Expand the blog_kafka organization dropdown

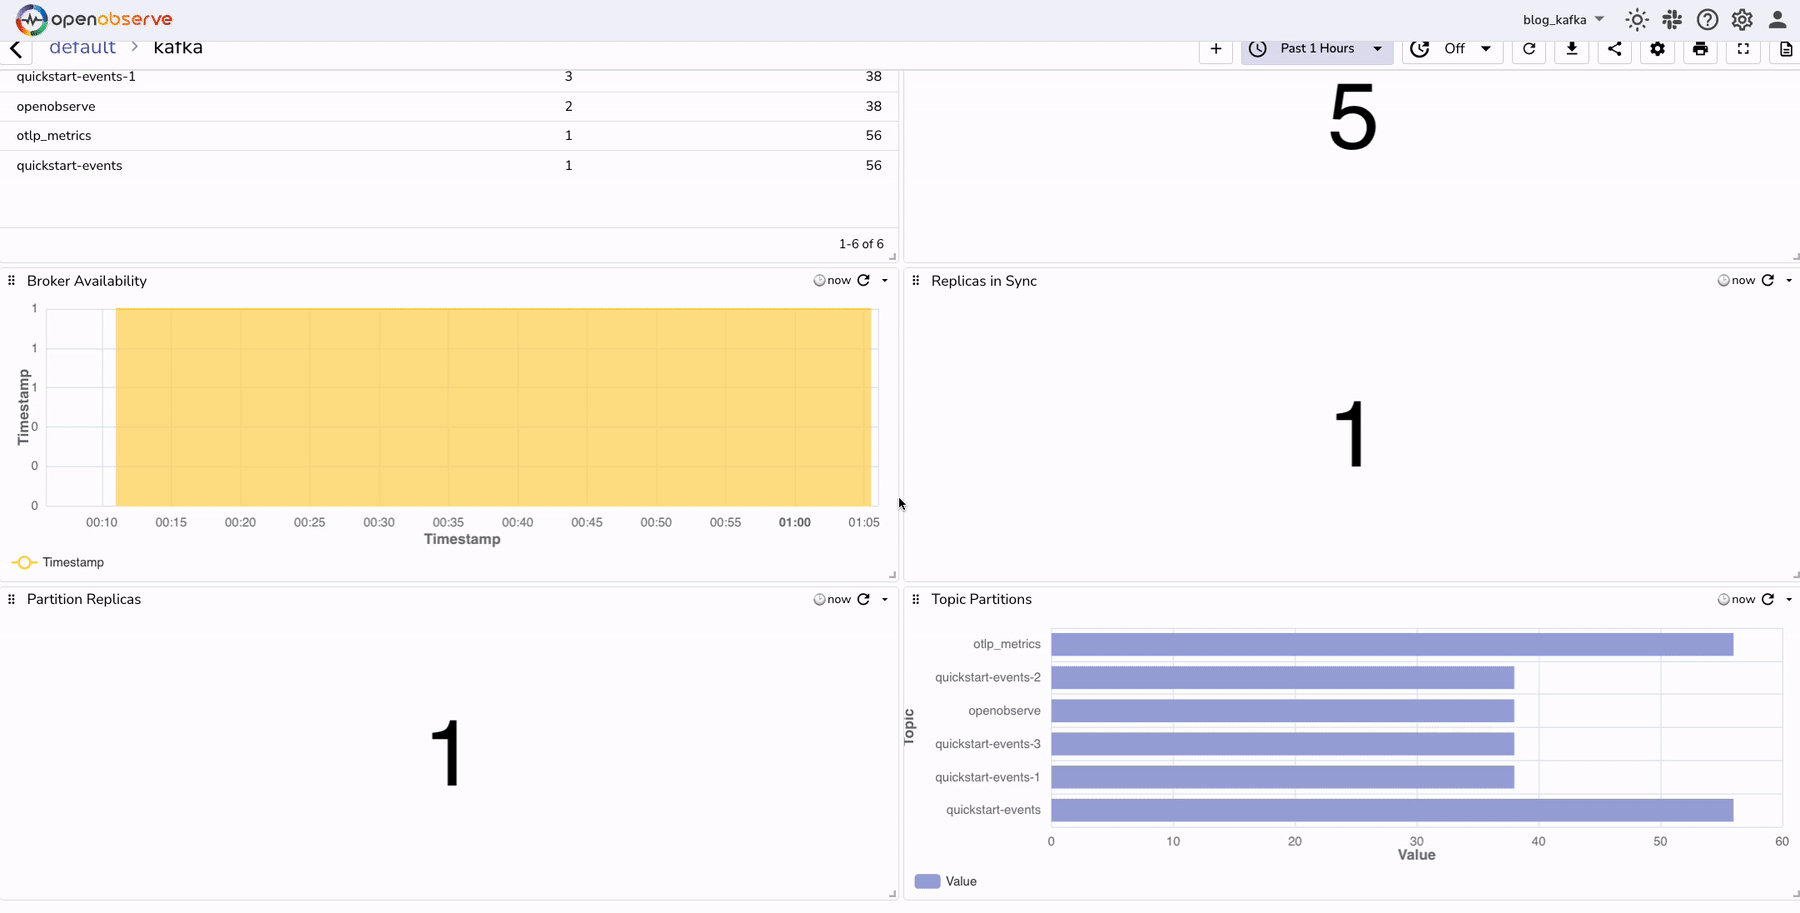(x=1563, y=19)
